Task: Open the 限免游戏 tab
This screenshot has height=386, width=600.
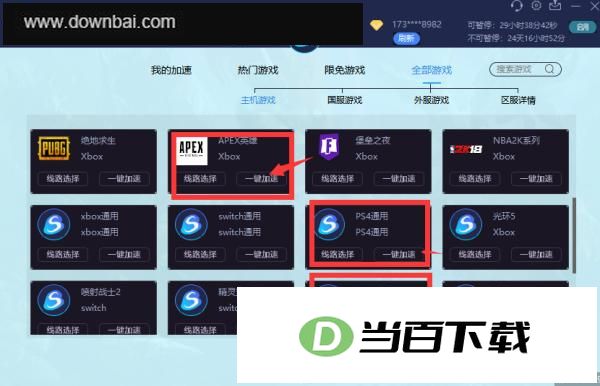Action: tap(345, 70)
